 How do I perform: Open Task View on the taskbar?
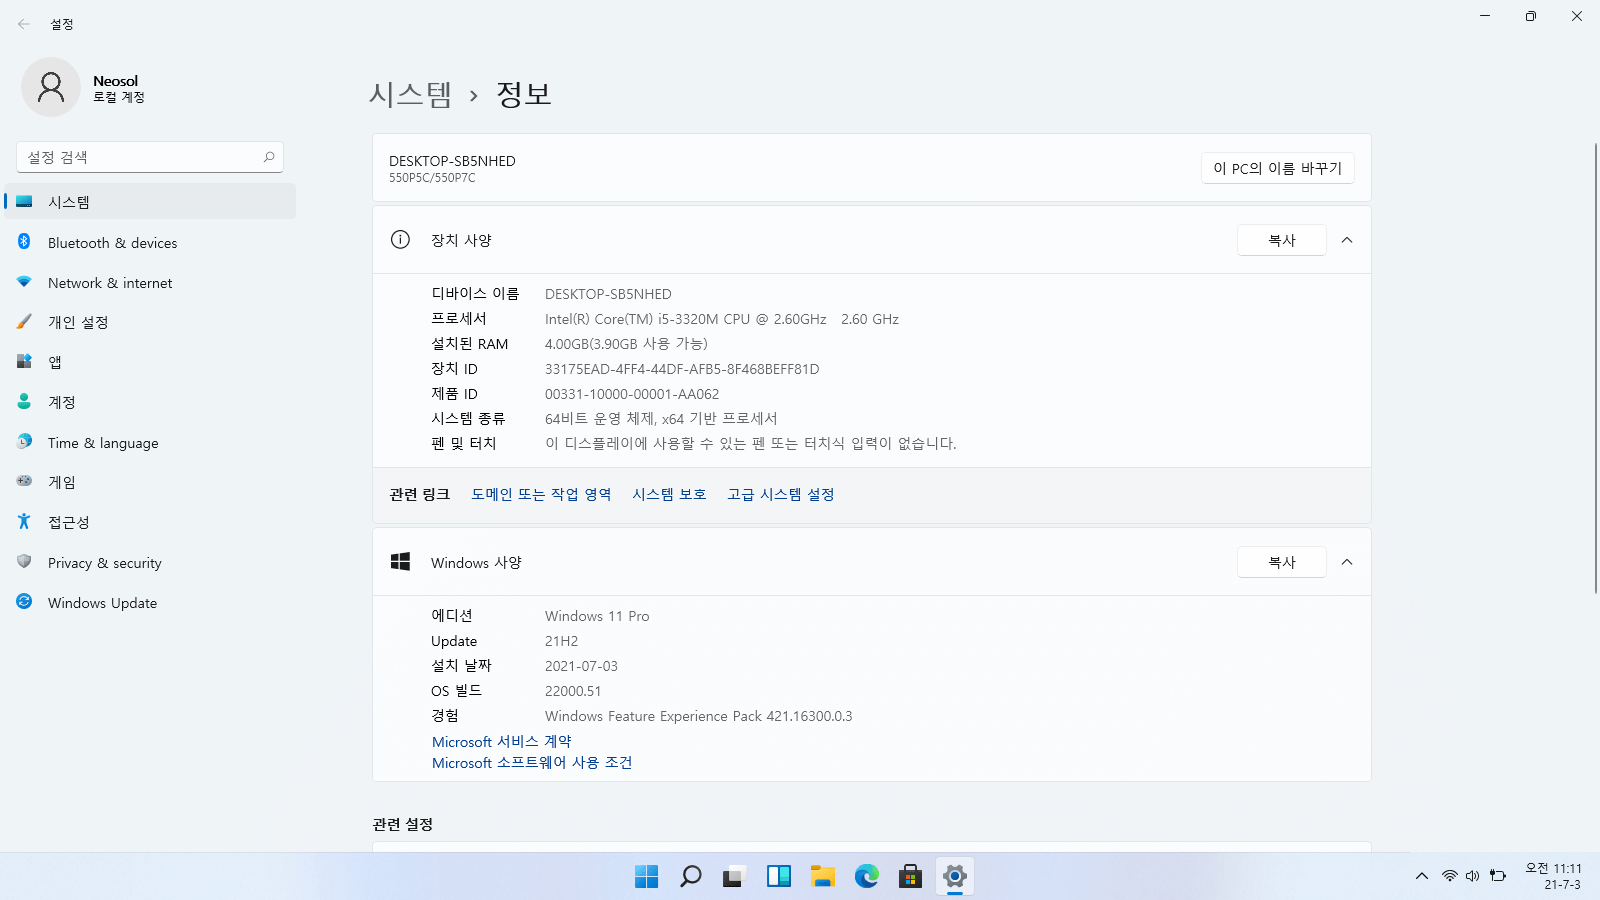point(735,877)
